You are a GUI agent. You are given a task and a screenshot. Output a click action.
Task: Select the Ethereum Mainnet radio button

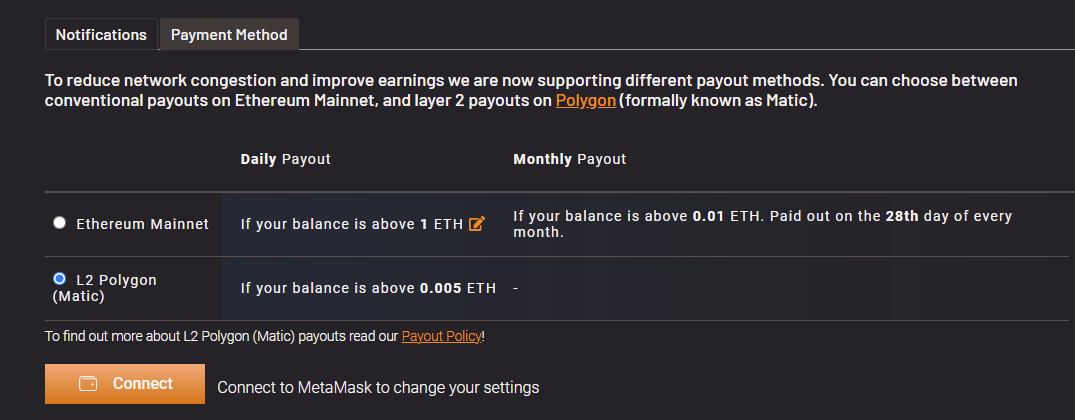pos(60,223)
